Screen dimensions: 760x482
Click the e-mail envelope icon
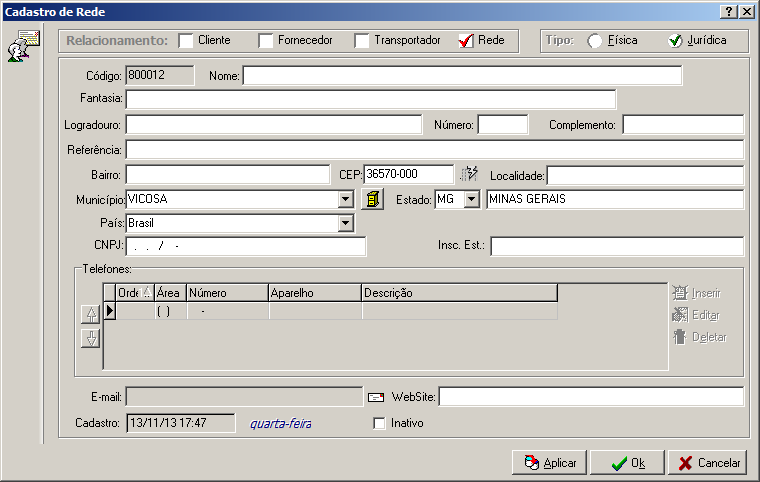[376, 398]
